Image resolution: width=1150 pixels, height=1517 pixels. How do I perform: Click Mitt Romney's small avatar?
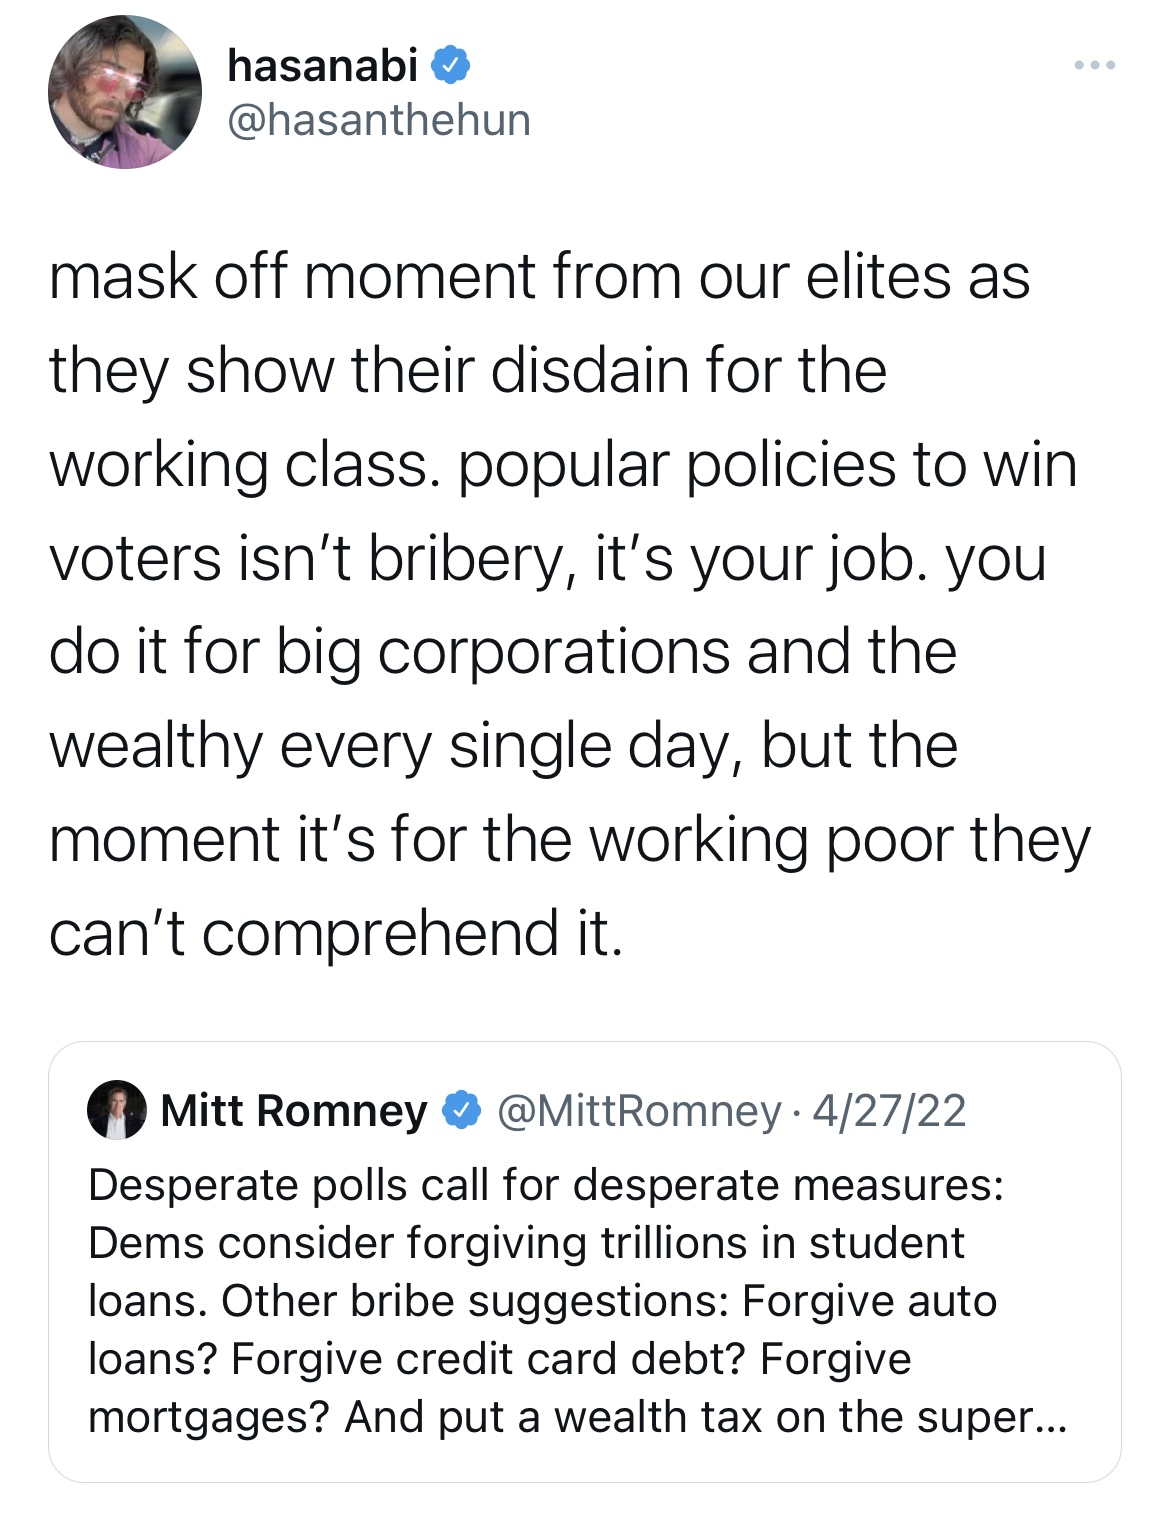coord(117,1110)
